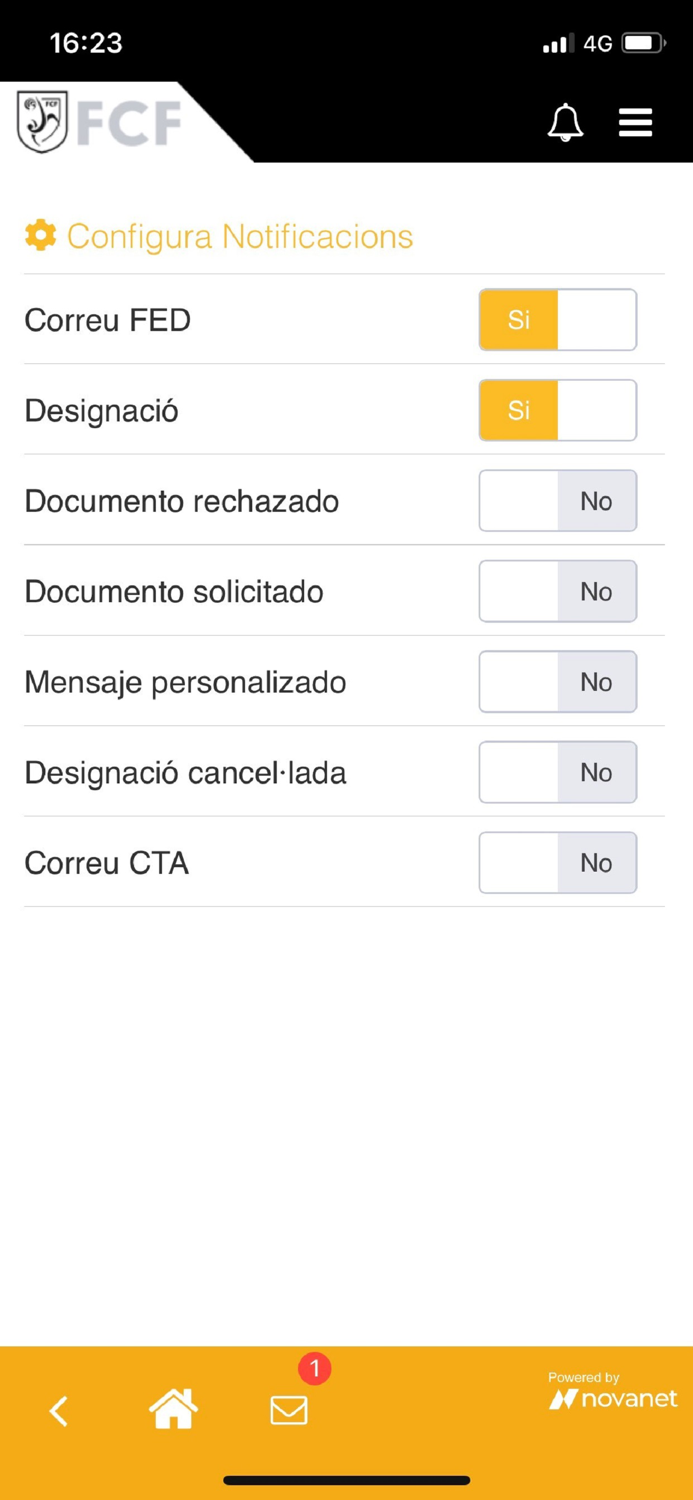Click the gear icon beside Configura Notificacions
Viewport: 693px width, 1500px height.
[38, 236]
